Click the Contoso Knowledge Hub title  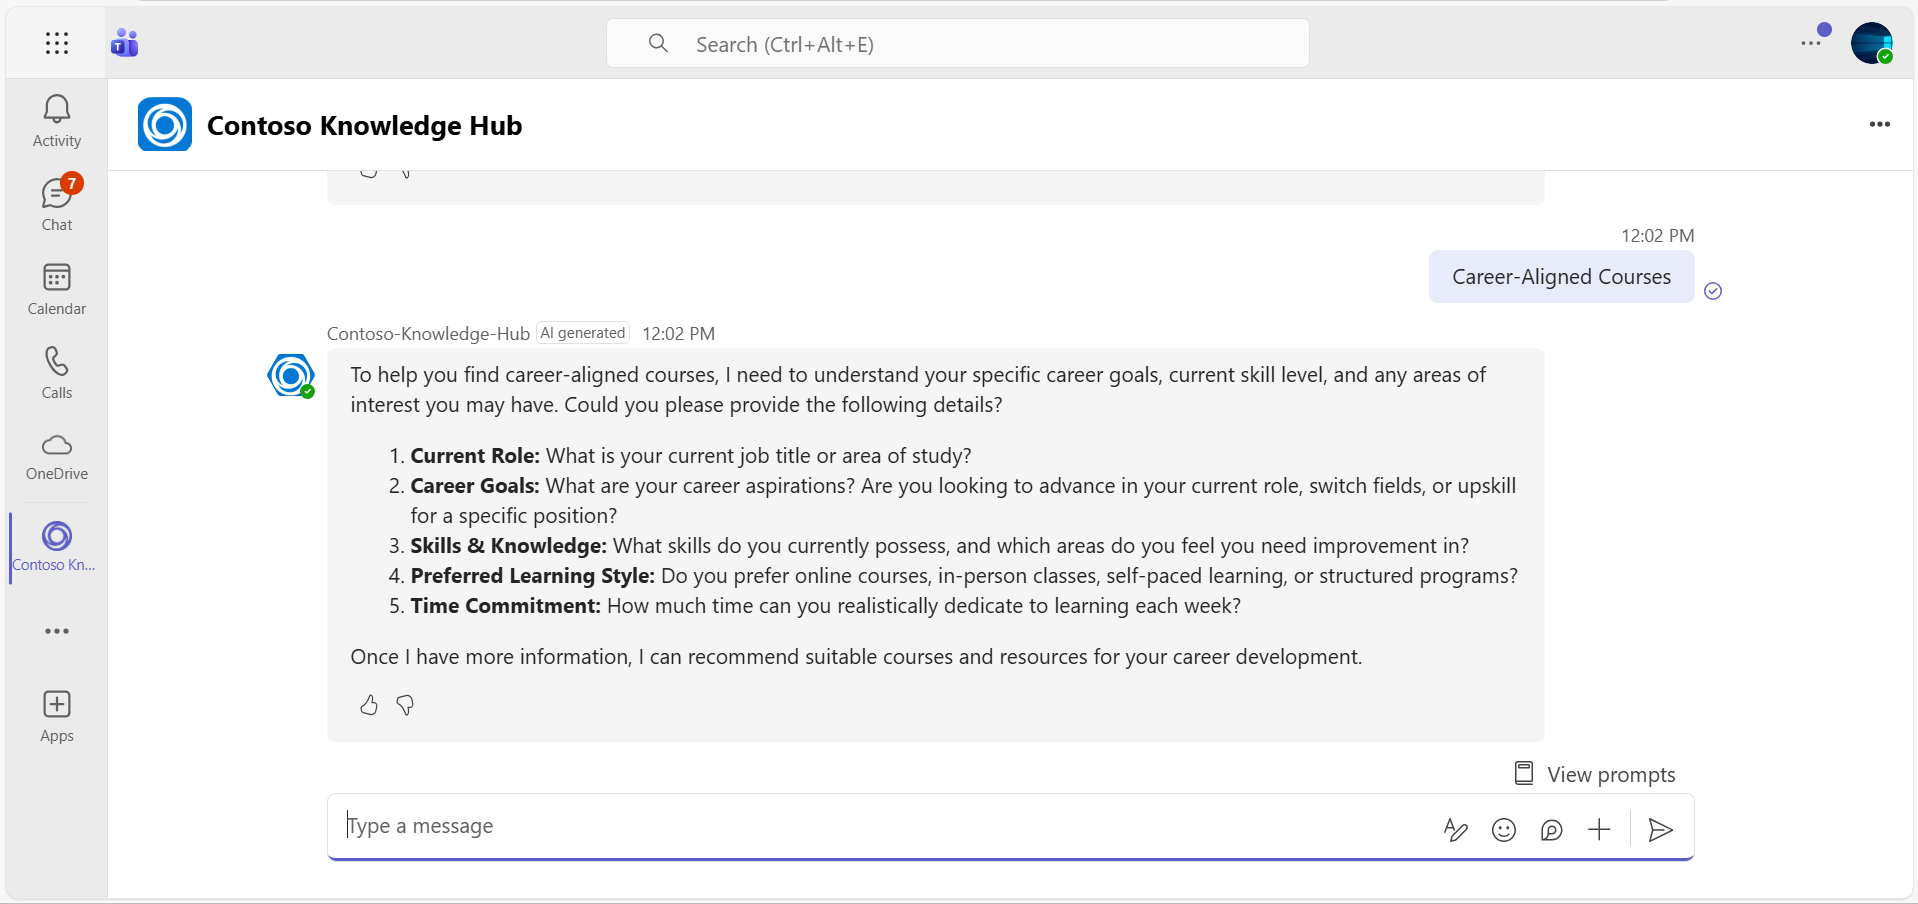(364, 126)
